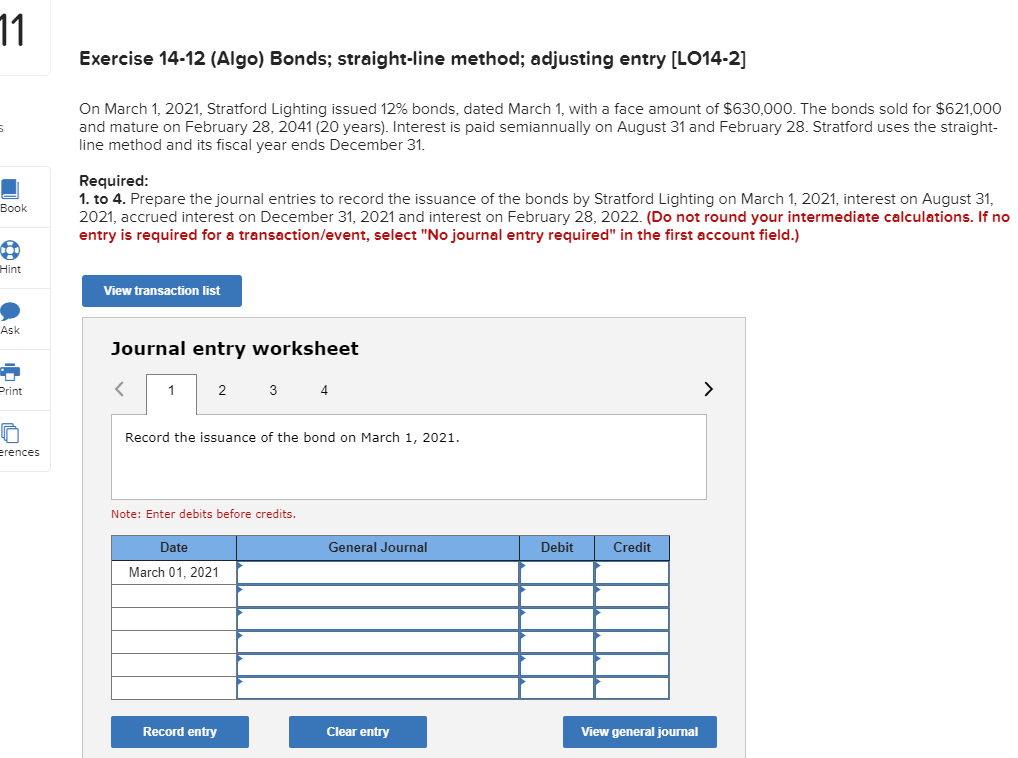Click the right chevron to see more requirements
1018x758 pixels.
pos(708,389)
